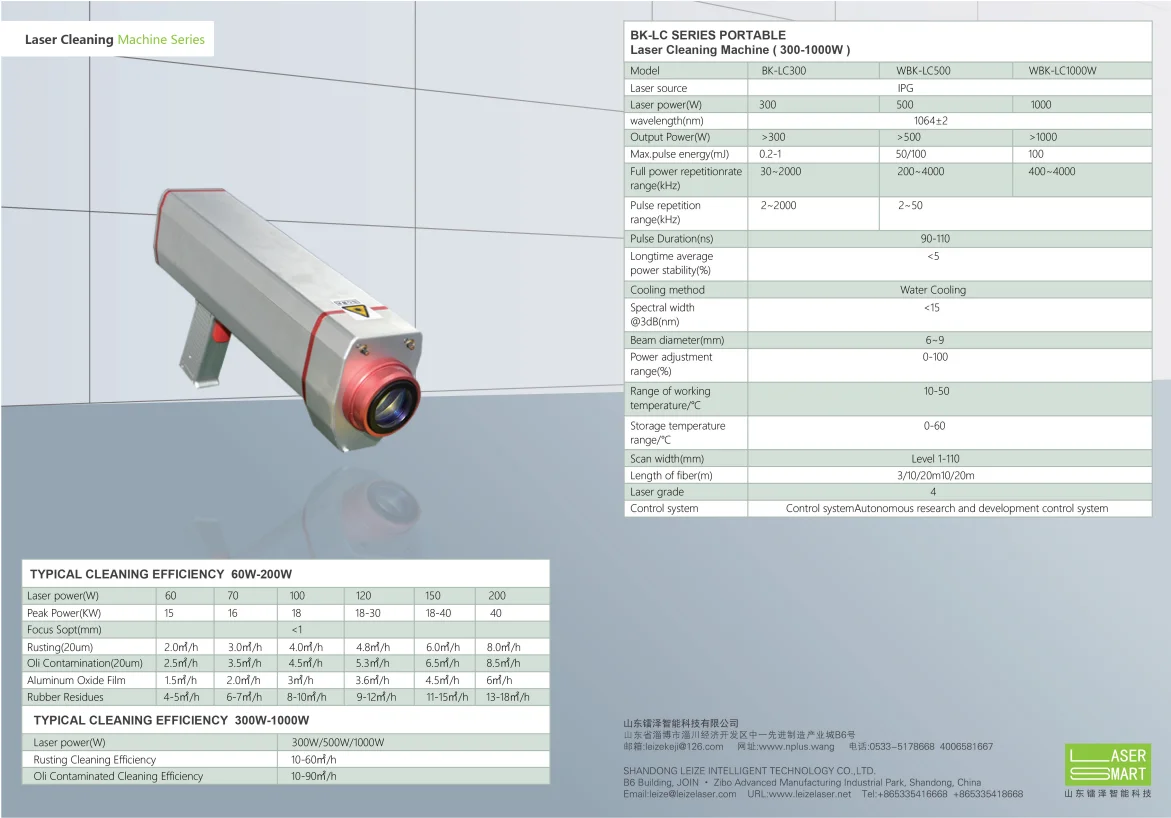Click the '2~50' pulse repetition value
The height and width of the screenshot is (818, 1171).
(x=910, y=205)
